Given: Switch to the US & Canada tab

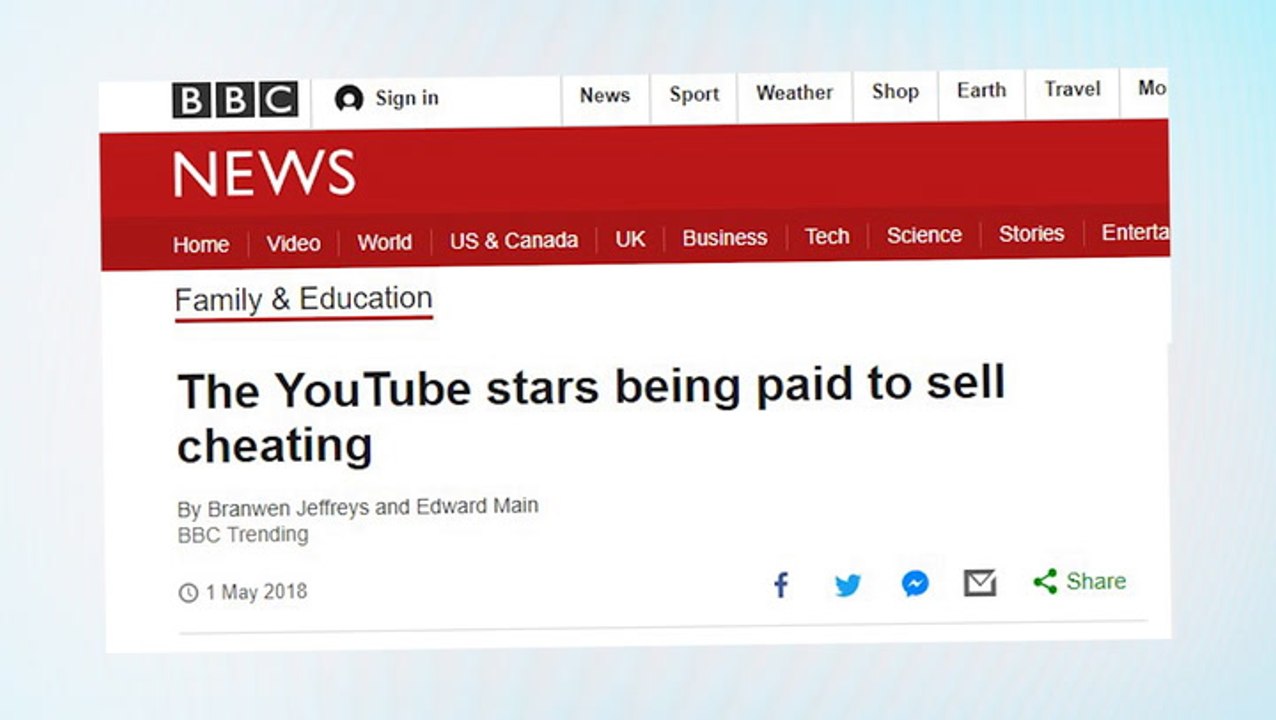Looking at the screenshot, I should (513, 241).
